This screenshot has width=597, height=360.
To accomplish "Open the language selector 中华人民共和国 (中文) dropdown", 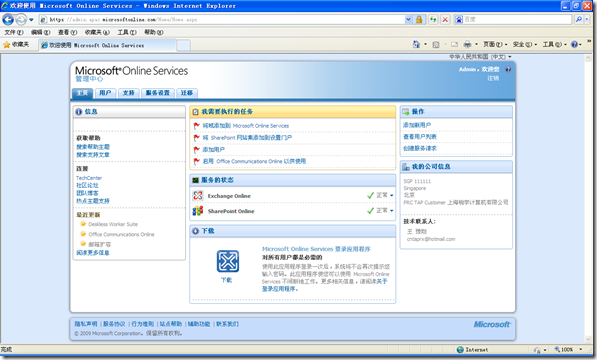I will 480,57.
